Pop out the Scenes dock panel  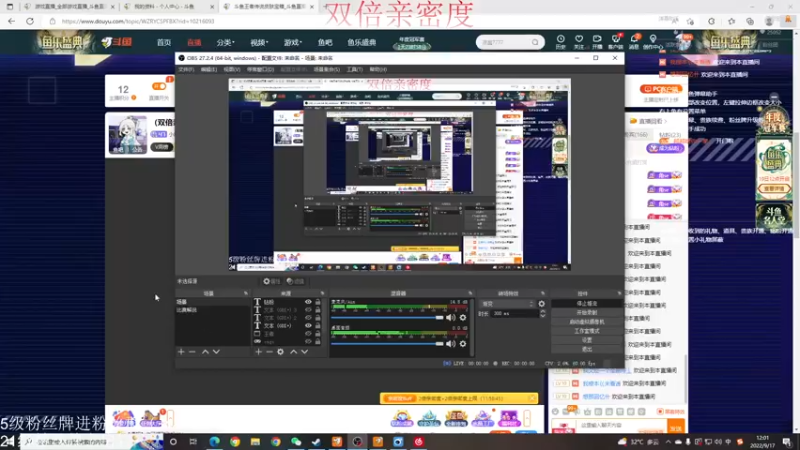pos(246,293)
